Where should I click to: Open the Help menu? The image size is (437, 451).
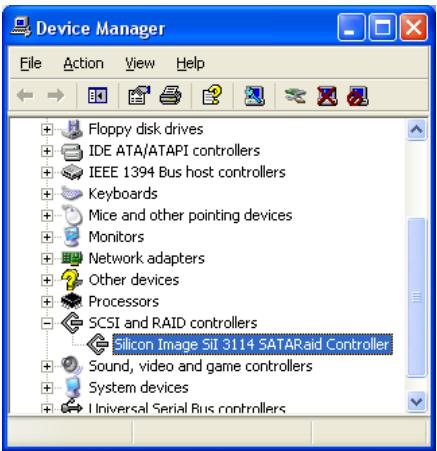[x=190, y=63]
